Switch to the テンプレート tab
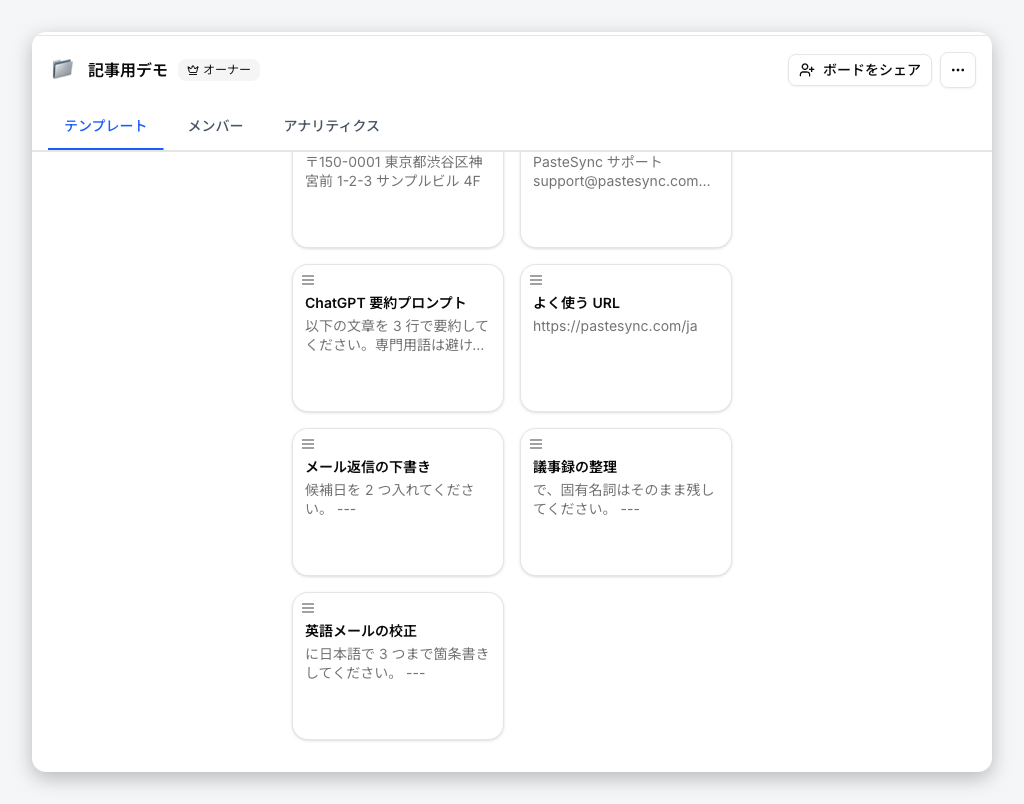The image size is (1024, 804). coord(105,126)
